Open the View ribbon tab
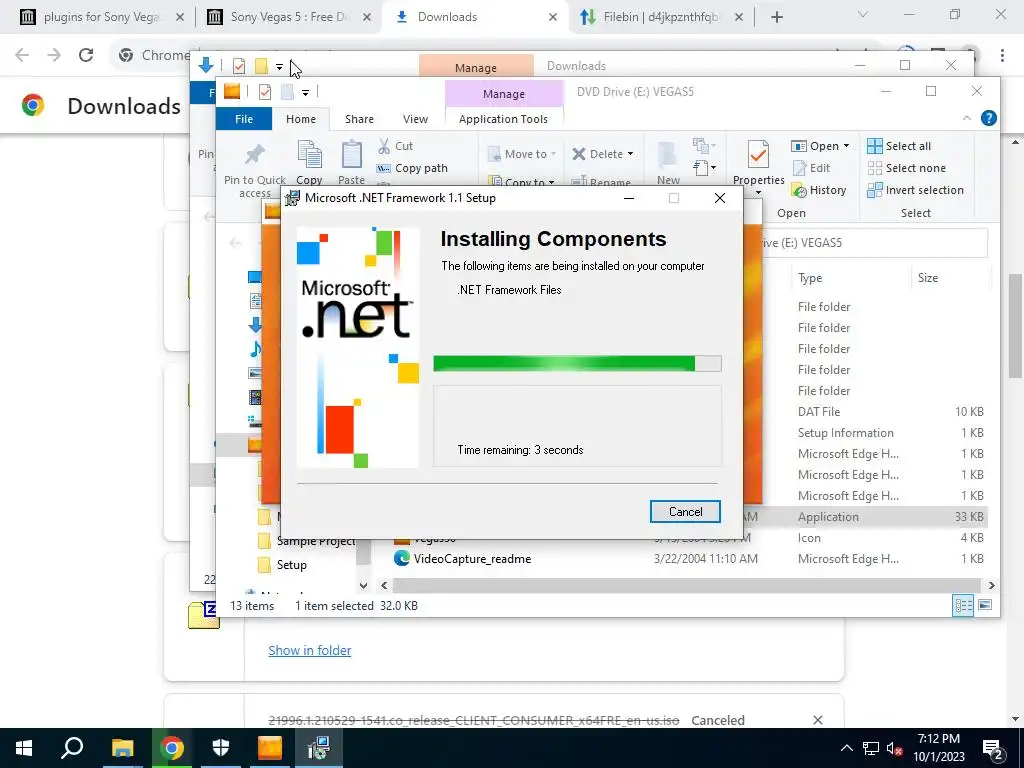This screenshot has width=1024, height=768. click(415, 119)
